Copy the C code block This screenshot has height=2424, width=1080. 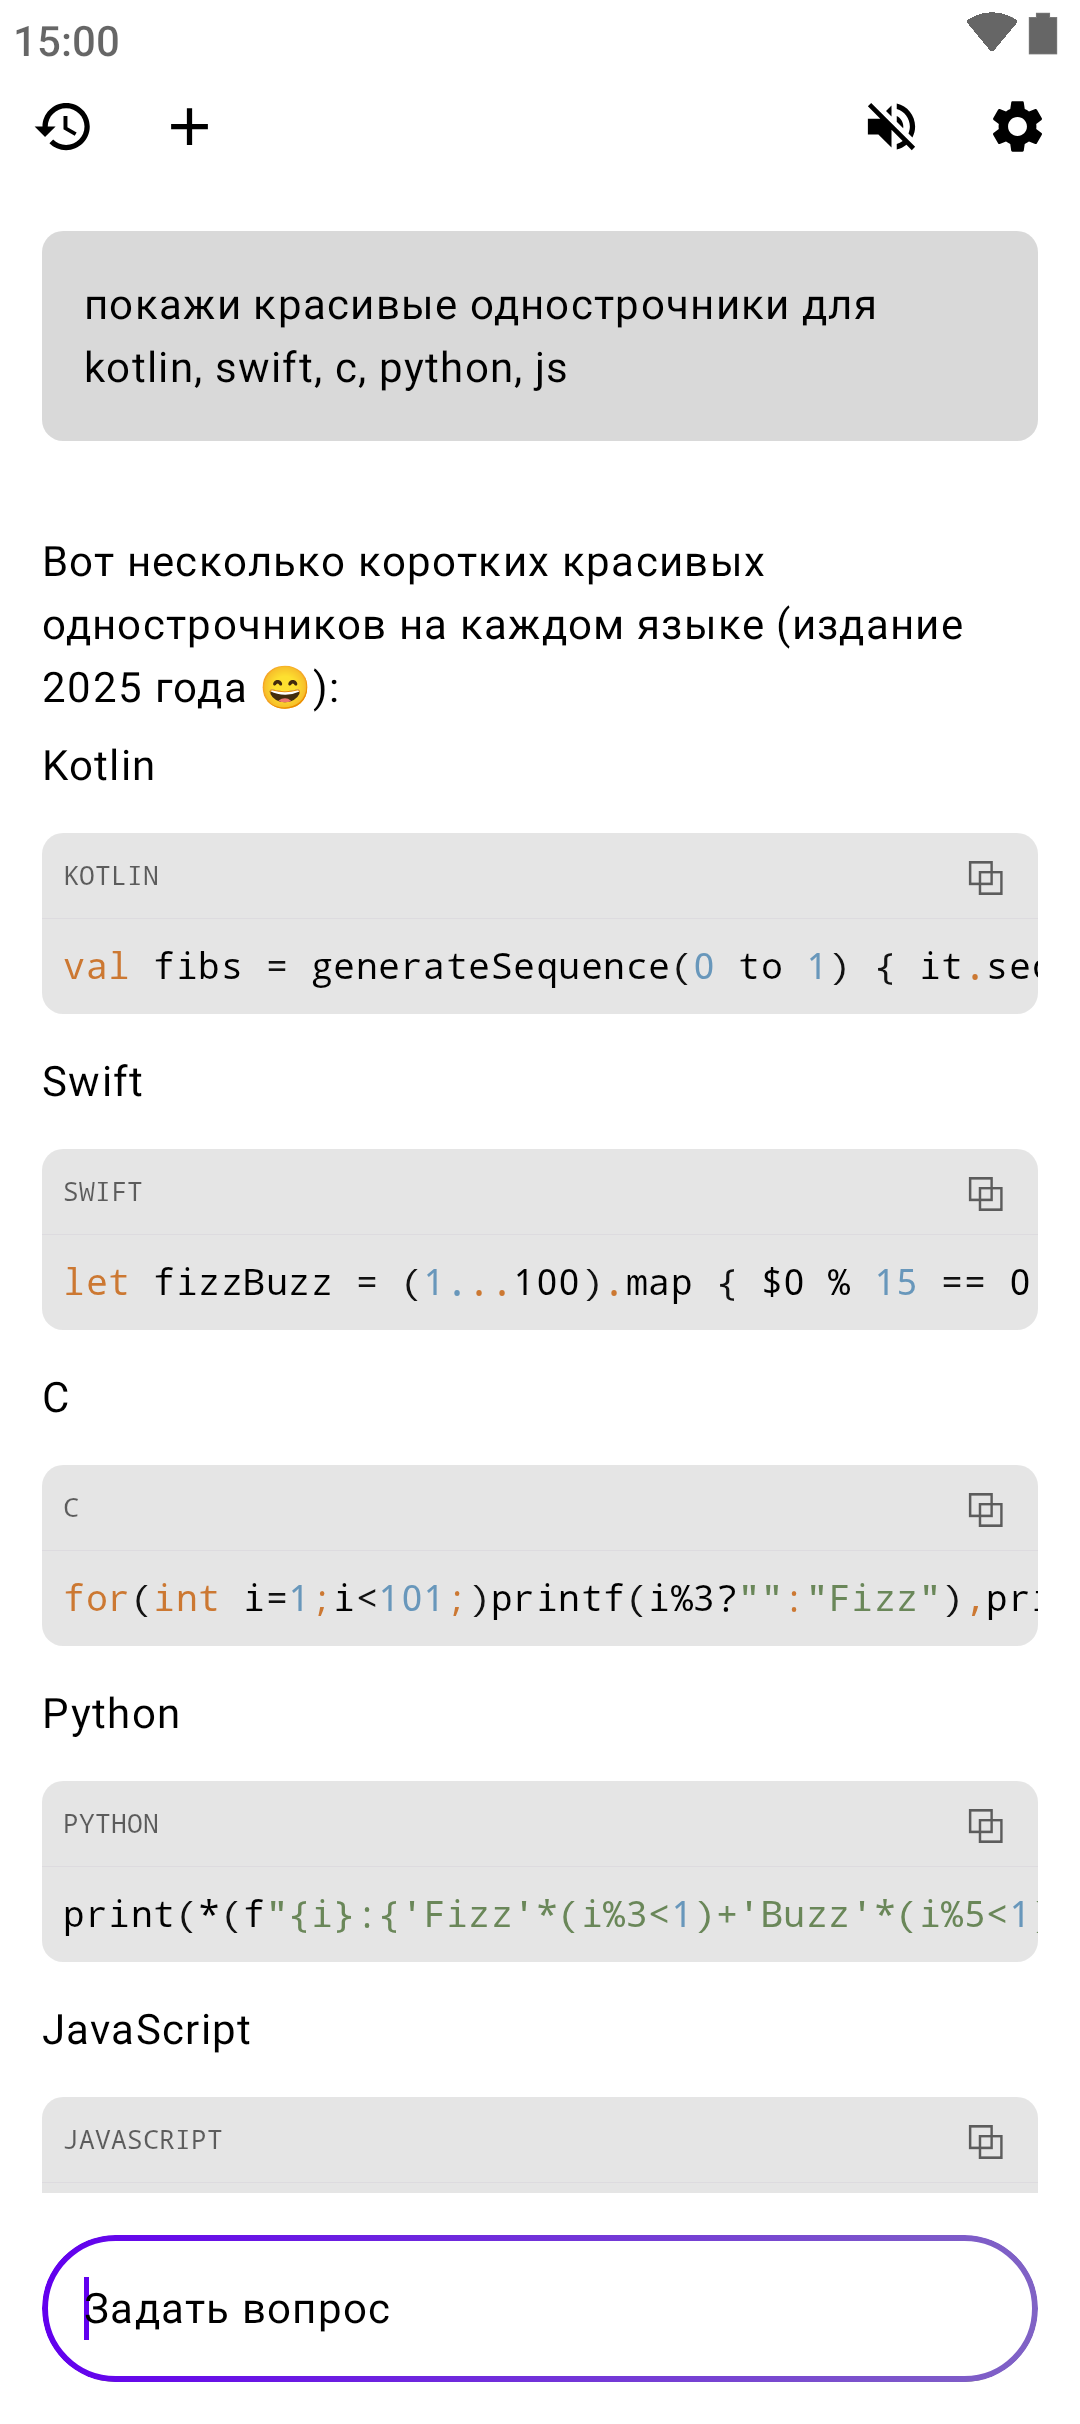tap(985, 1509)
